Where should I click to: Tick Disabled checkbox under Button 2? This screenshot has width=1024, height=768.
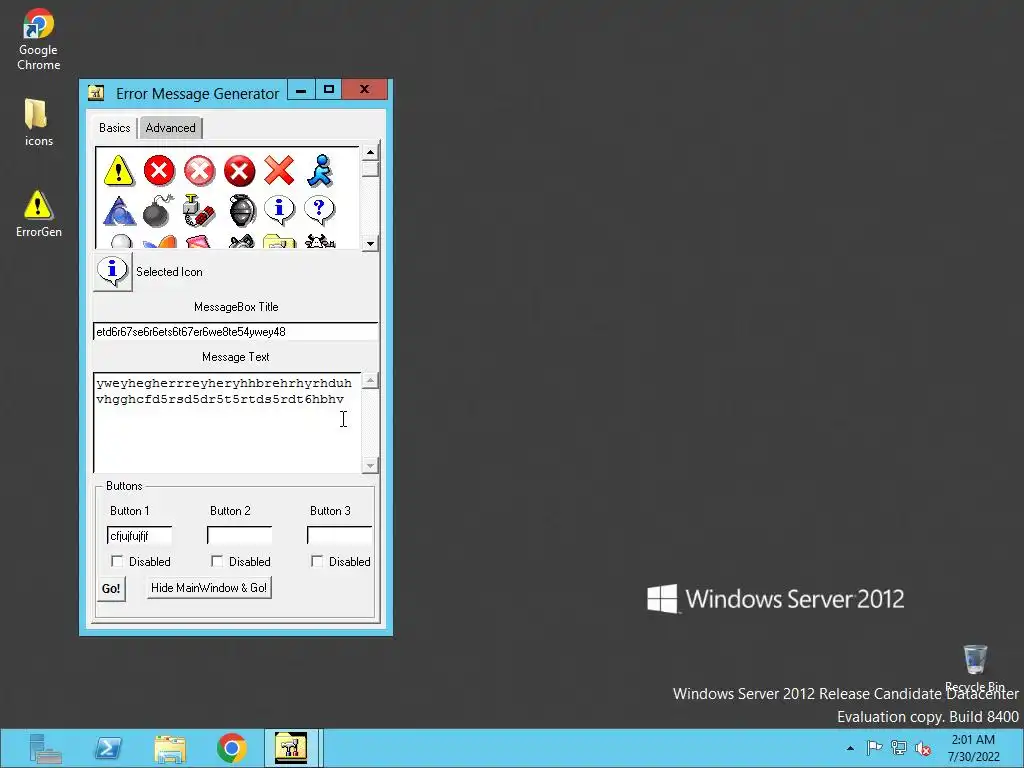pos(217,561)
